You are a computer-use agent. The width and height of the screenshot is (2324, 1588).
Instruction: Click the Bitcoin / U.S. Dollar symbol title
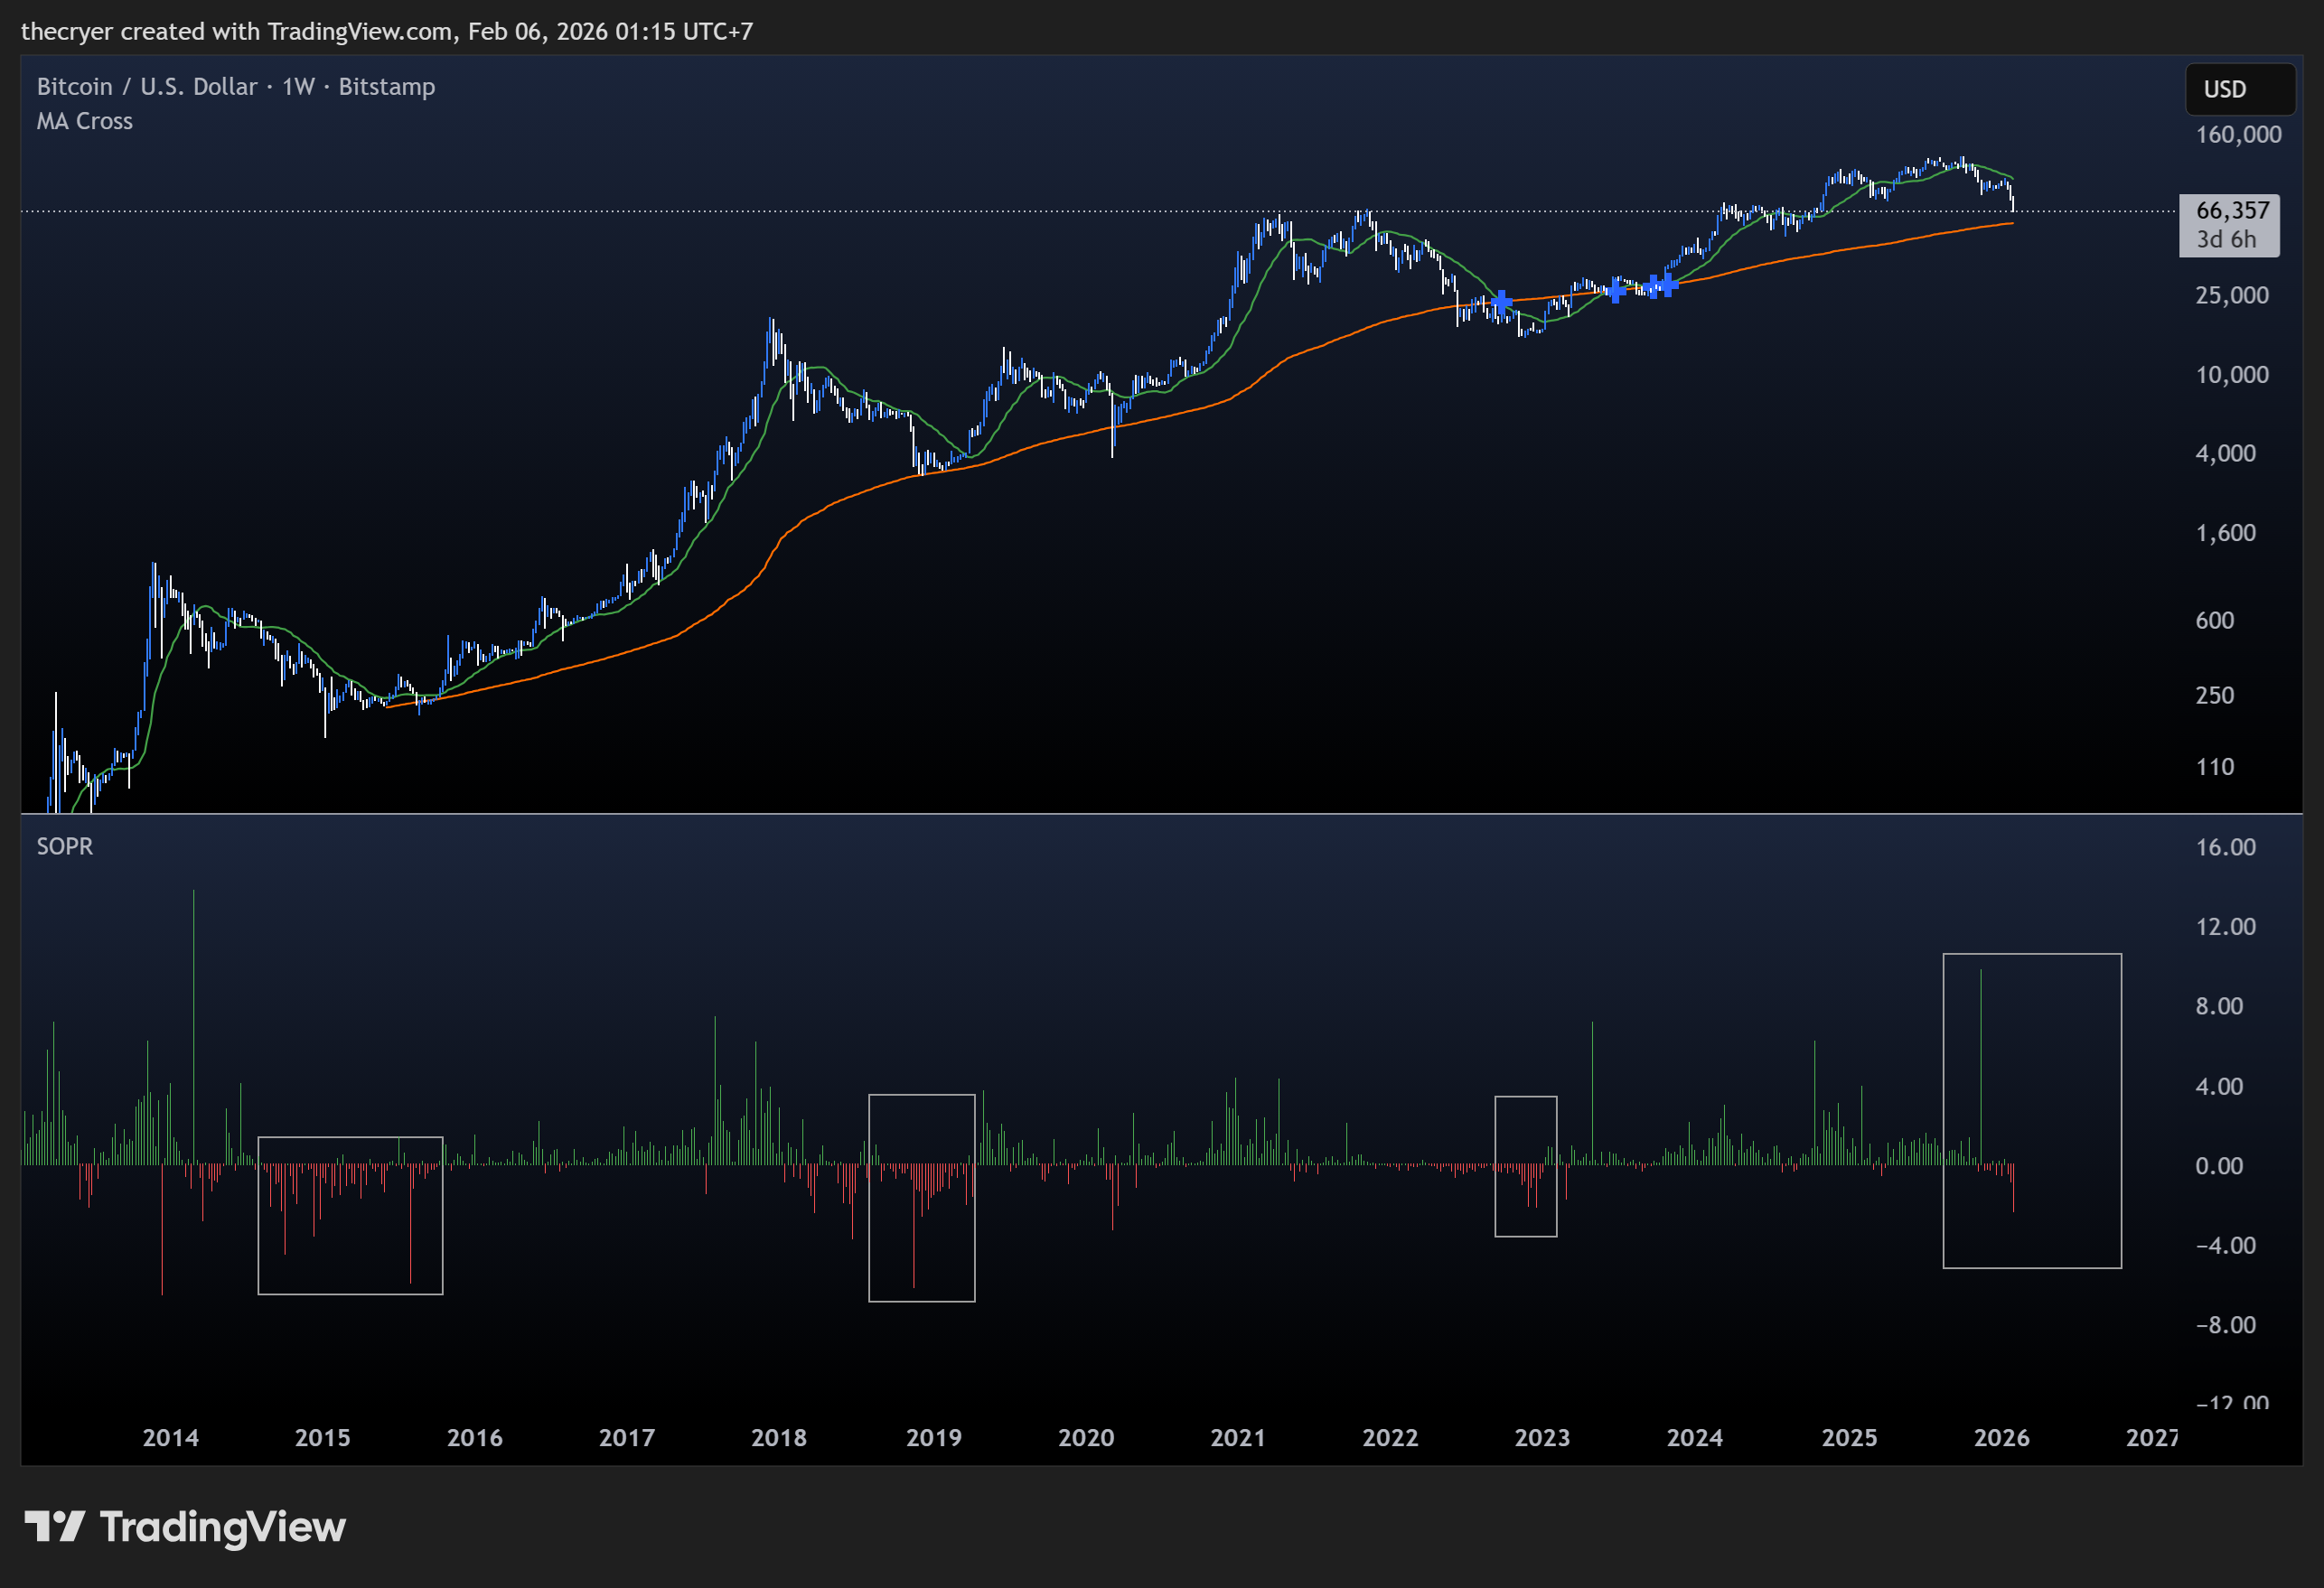(x=147, y=87)
